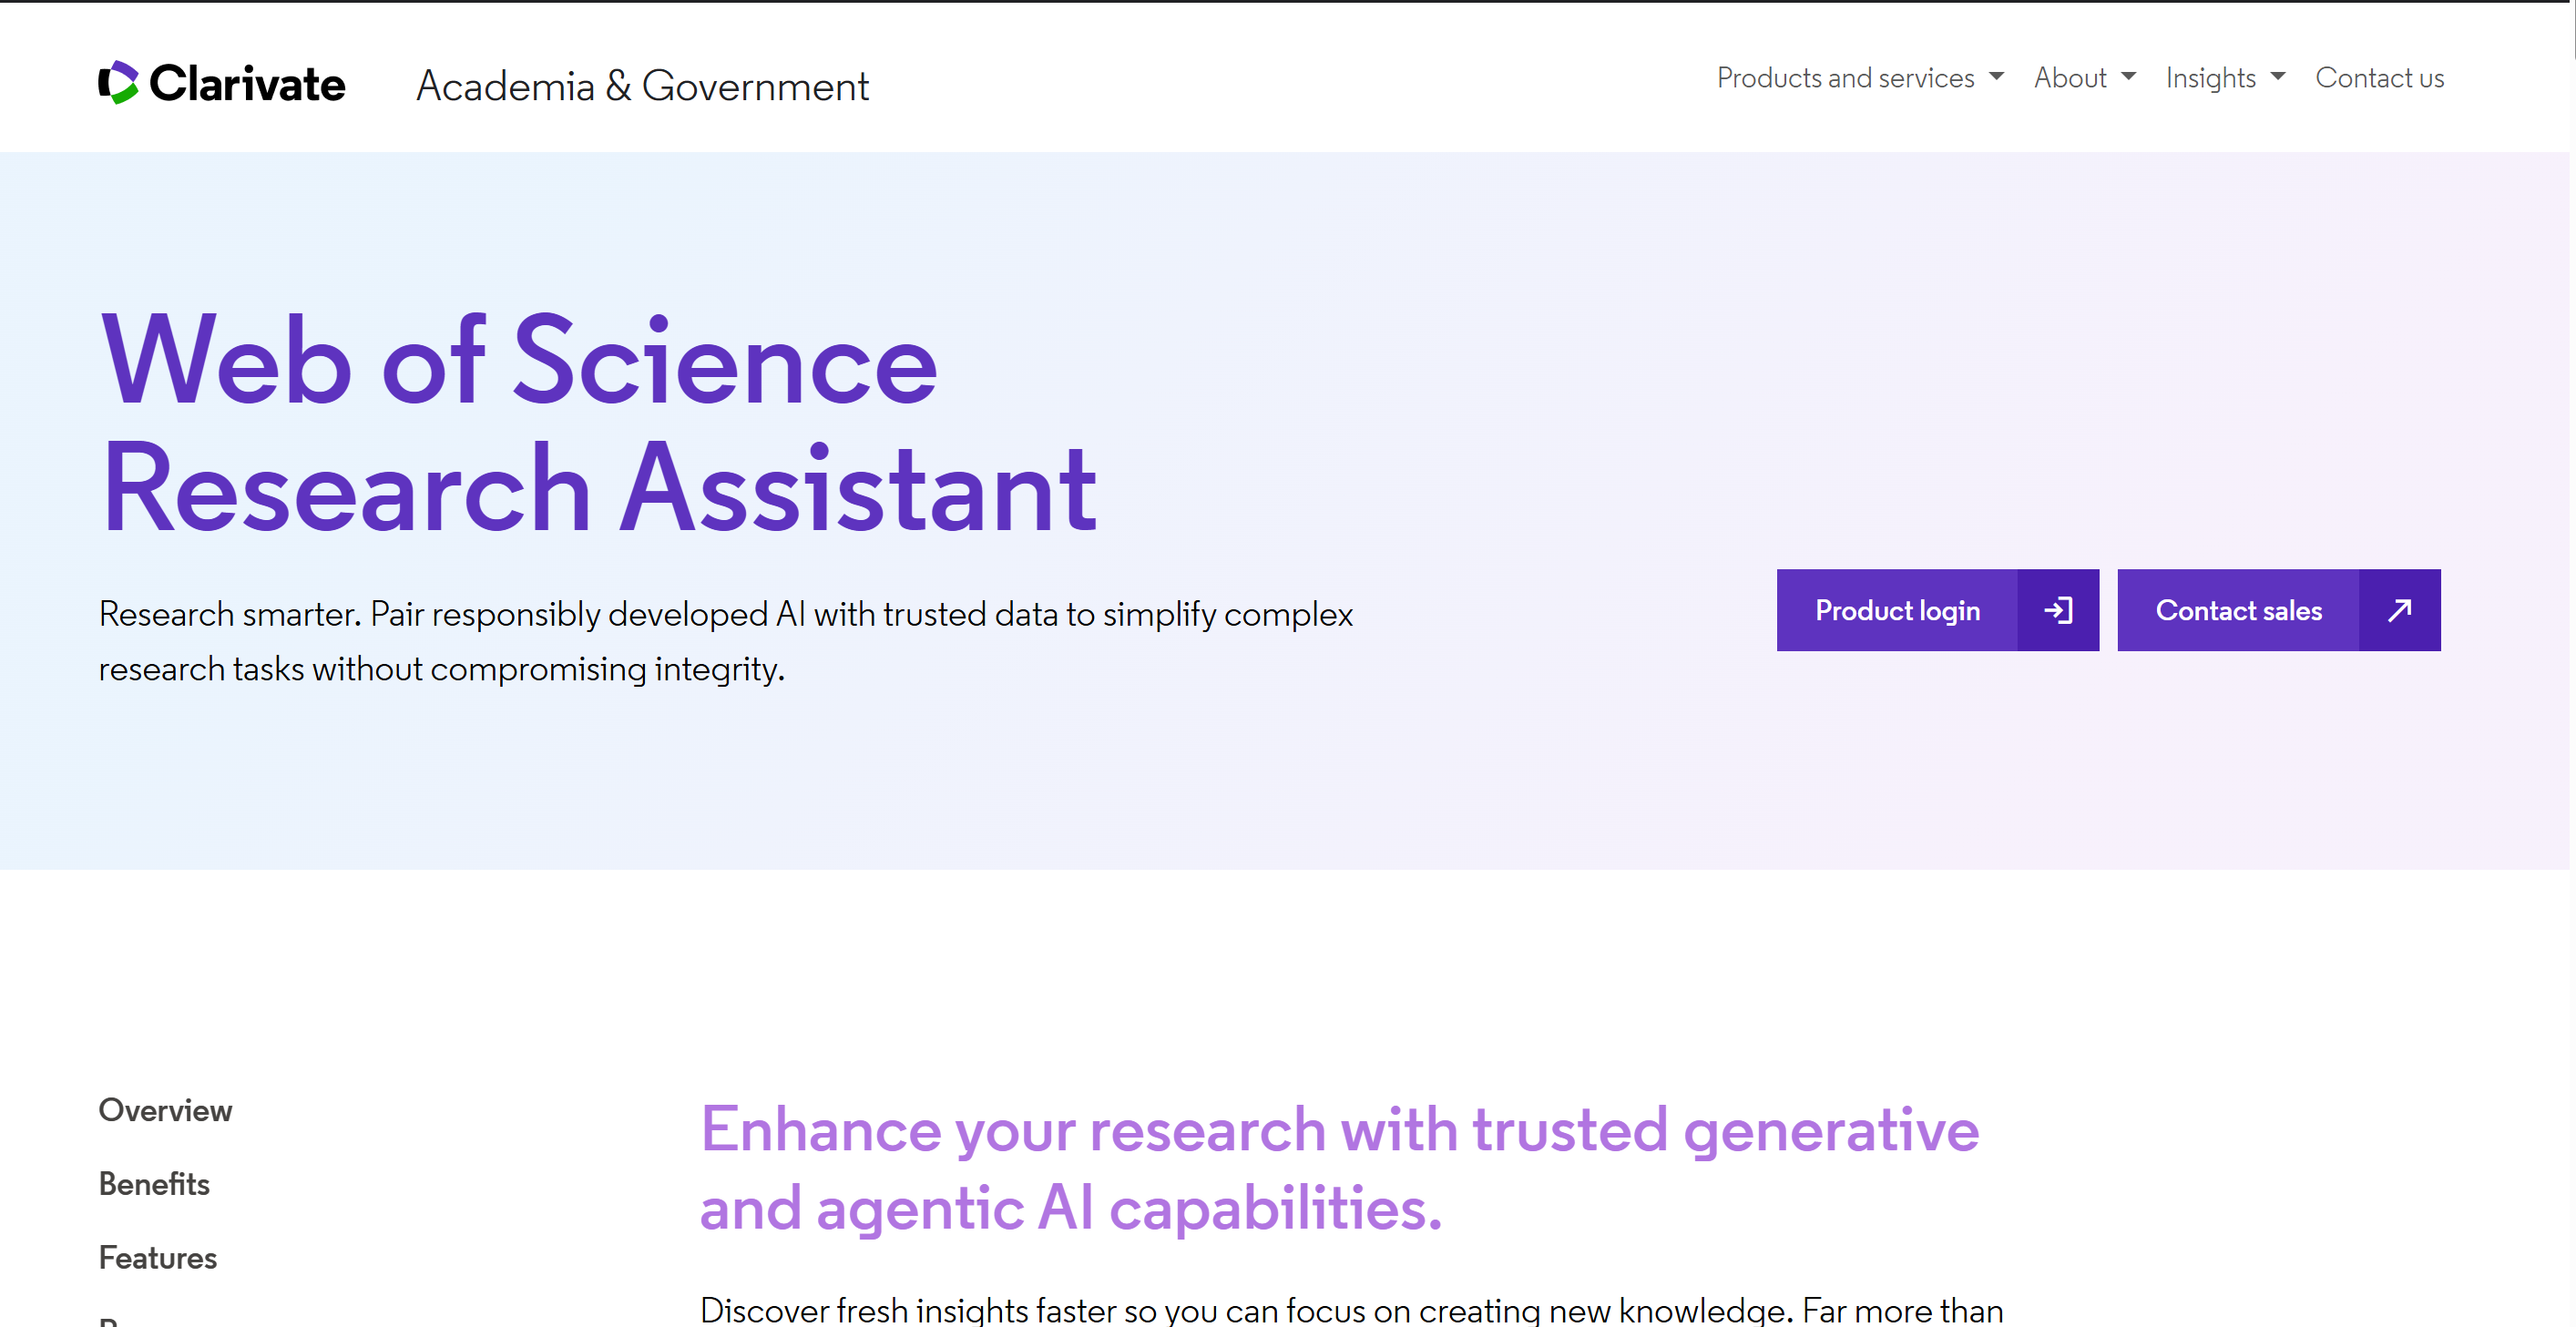2576x1327 pixels.
Task: Jump to the Features section
Action: 158,1258
